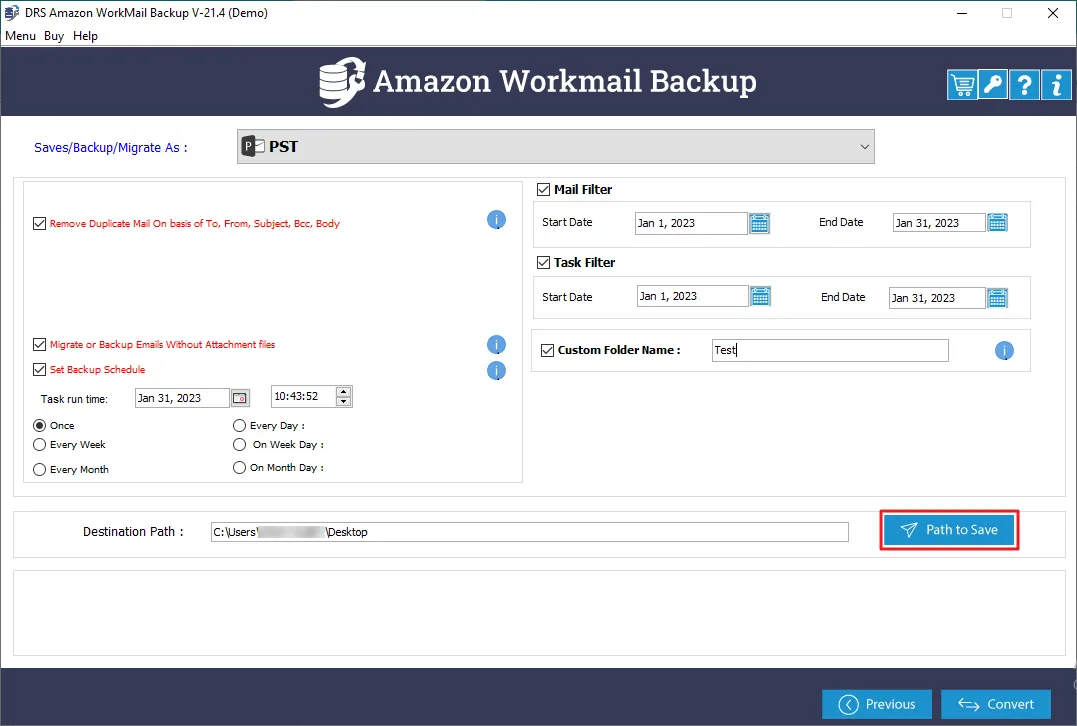Screen dimensions: 1077x726
Task: Click the question mark help icon
Action: [1025, 85]
